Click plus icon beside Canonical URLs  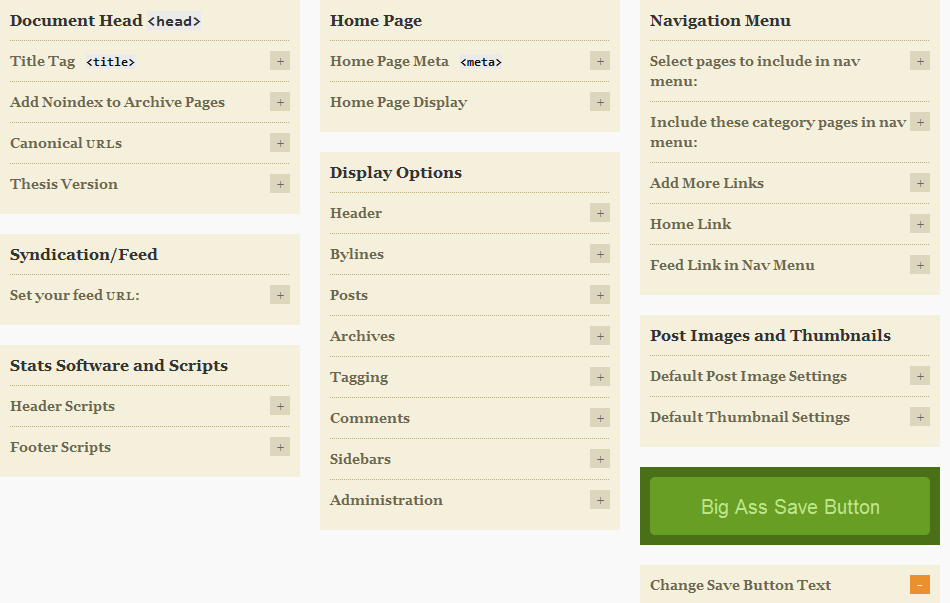(x=280, y=144)
